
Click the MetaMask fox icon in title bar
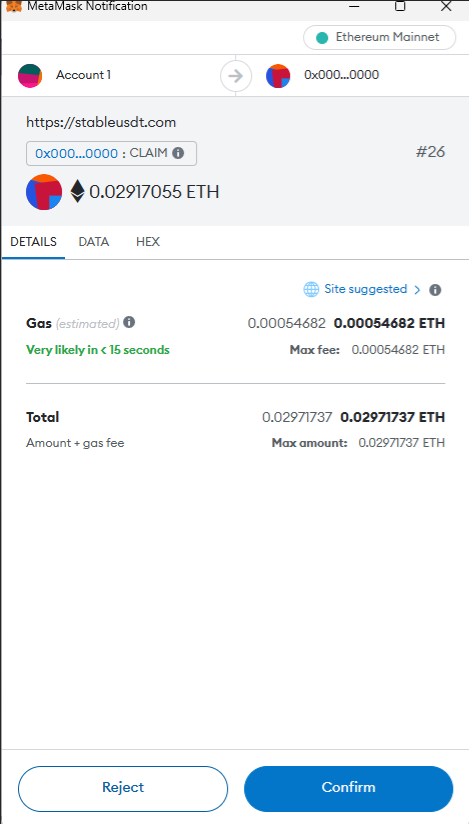click(x=14, y=6)
